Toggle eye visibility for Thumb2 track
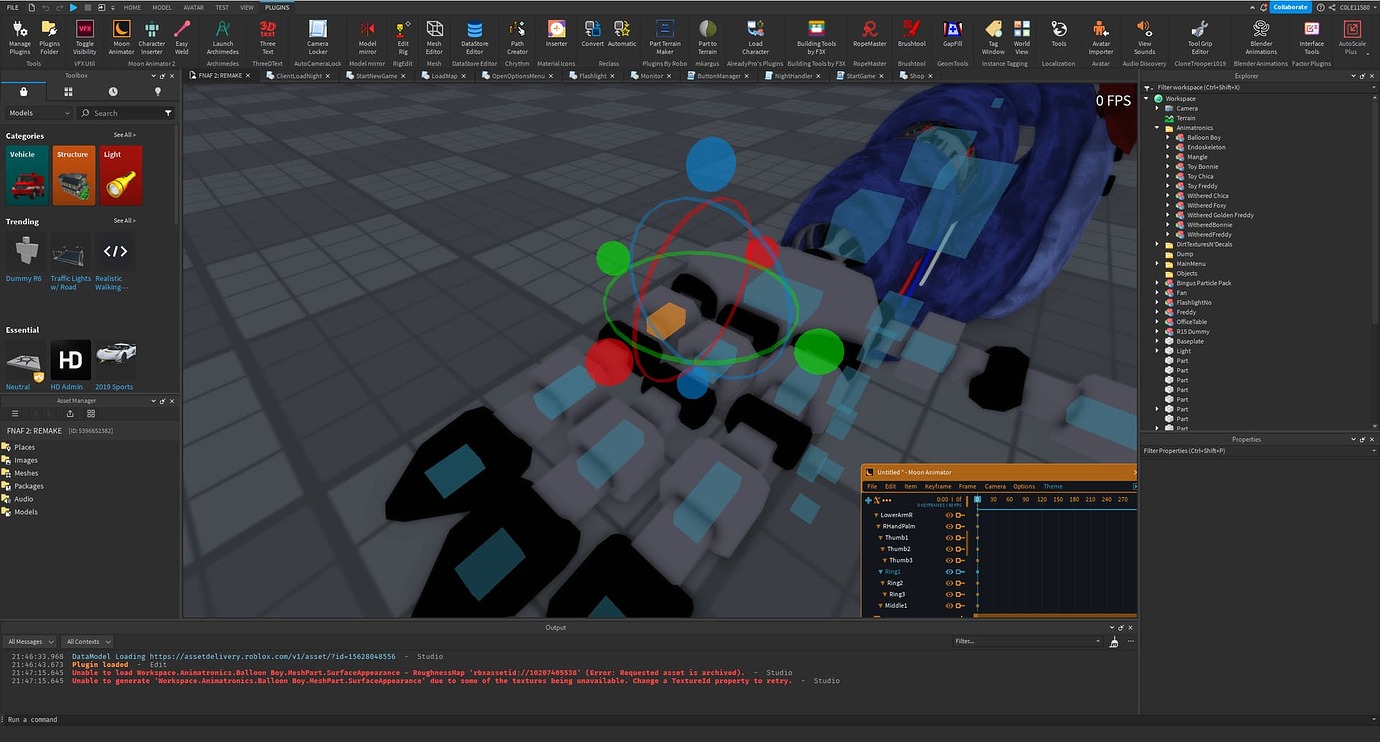This screenshot has height=742, width=1380. [949, 549]
